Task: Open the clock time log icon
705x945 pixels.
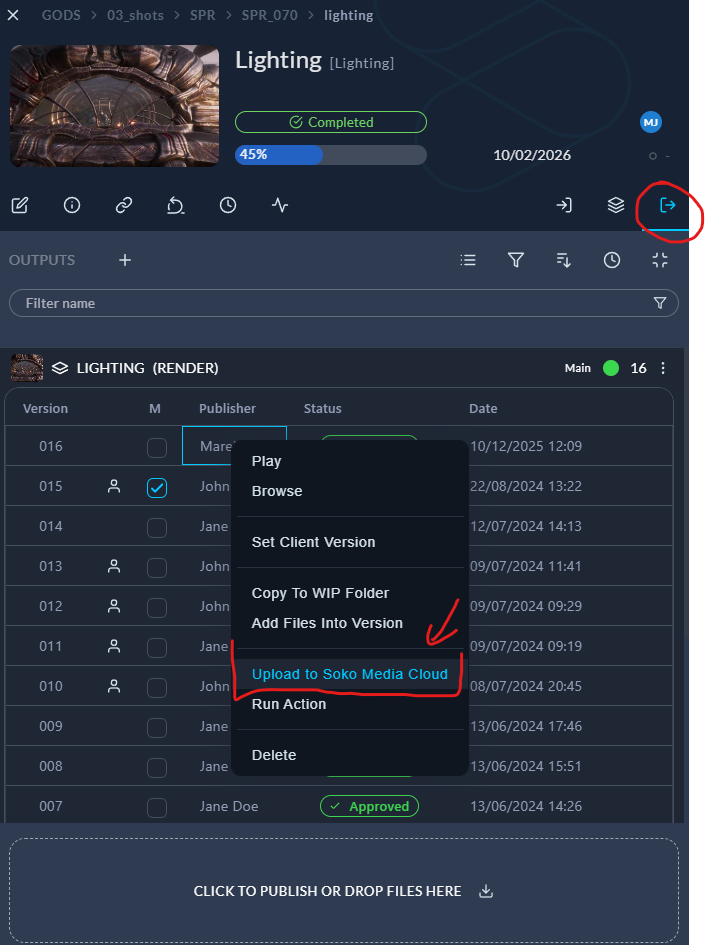Action: coord(228,206)
